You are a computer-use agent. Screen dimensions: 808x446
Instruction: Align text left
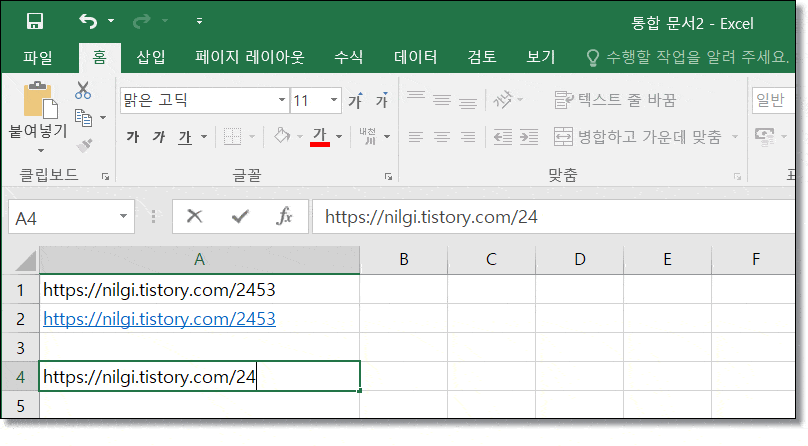point(416,137)
